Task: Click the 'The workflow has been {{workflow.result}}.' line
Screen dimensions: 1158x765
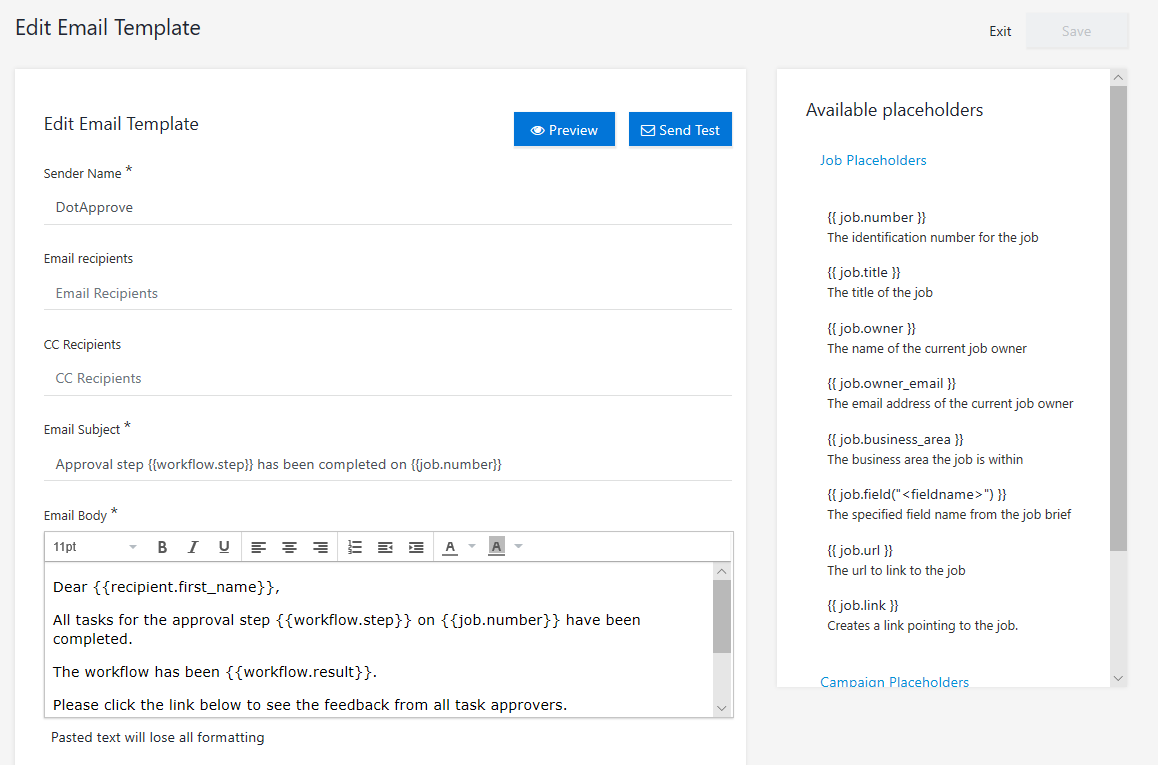Action: tap(215, 672)
